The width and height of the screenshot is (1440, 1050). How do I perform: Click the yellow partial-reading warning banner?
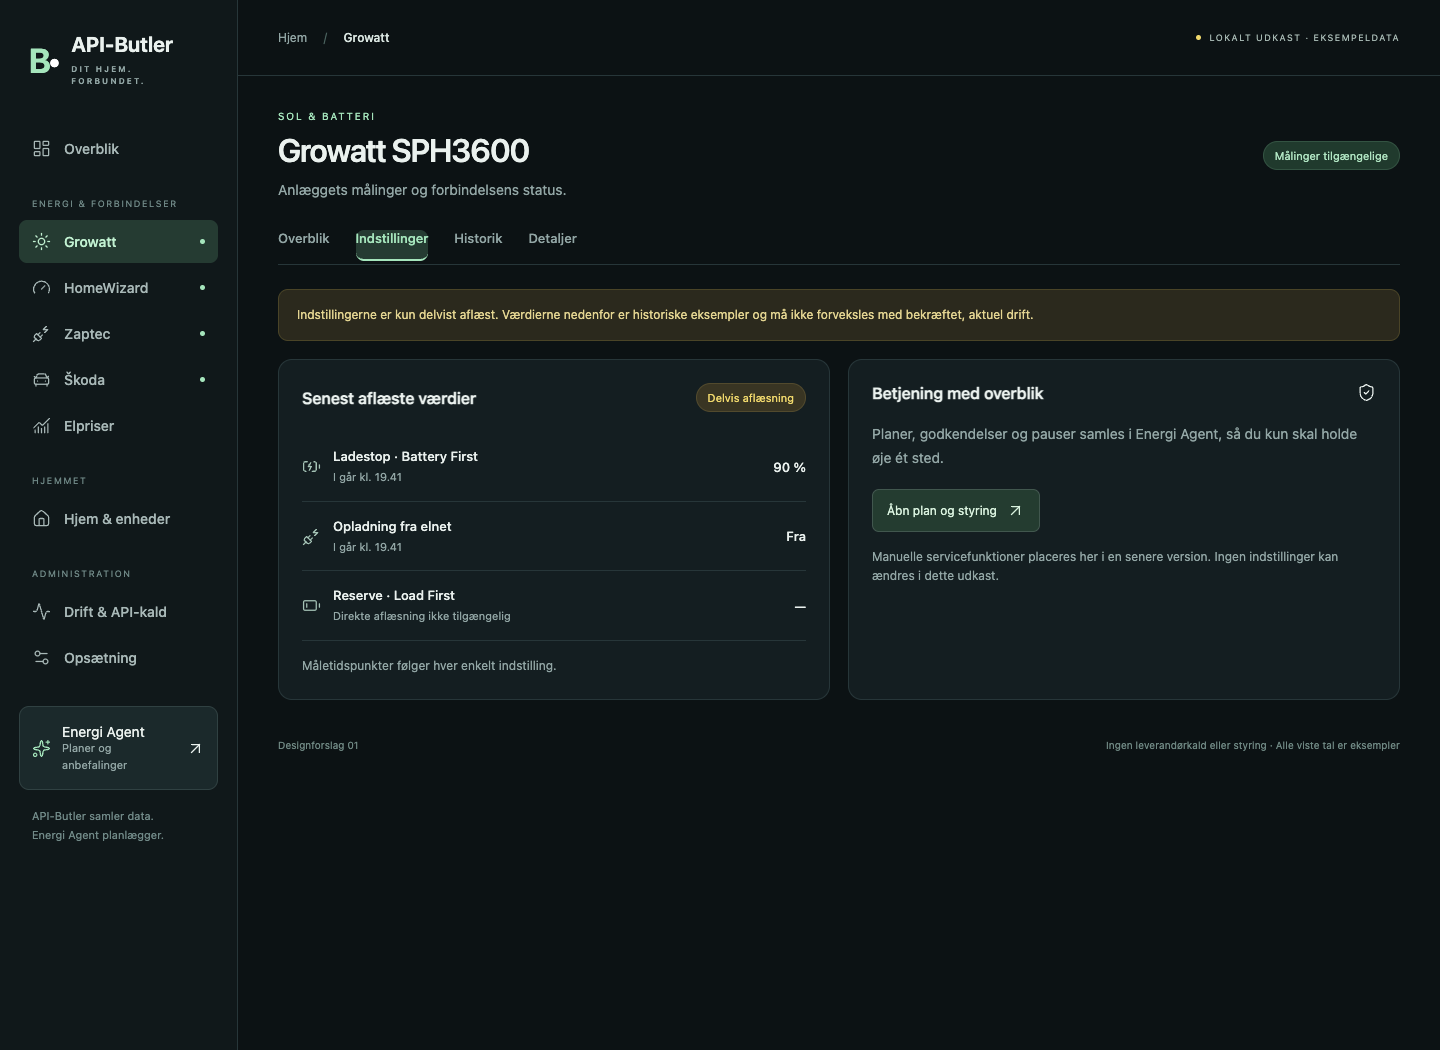pyautogui.click(x=839, y=315)
